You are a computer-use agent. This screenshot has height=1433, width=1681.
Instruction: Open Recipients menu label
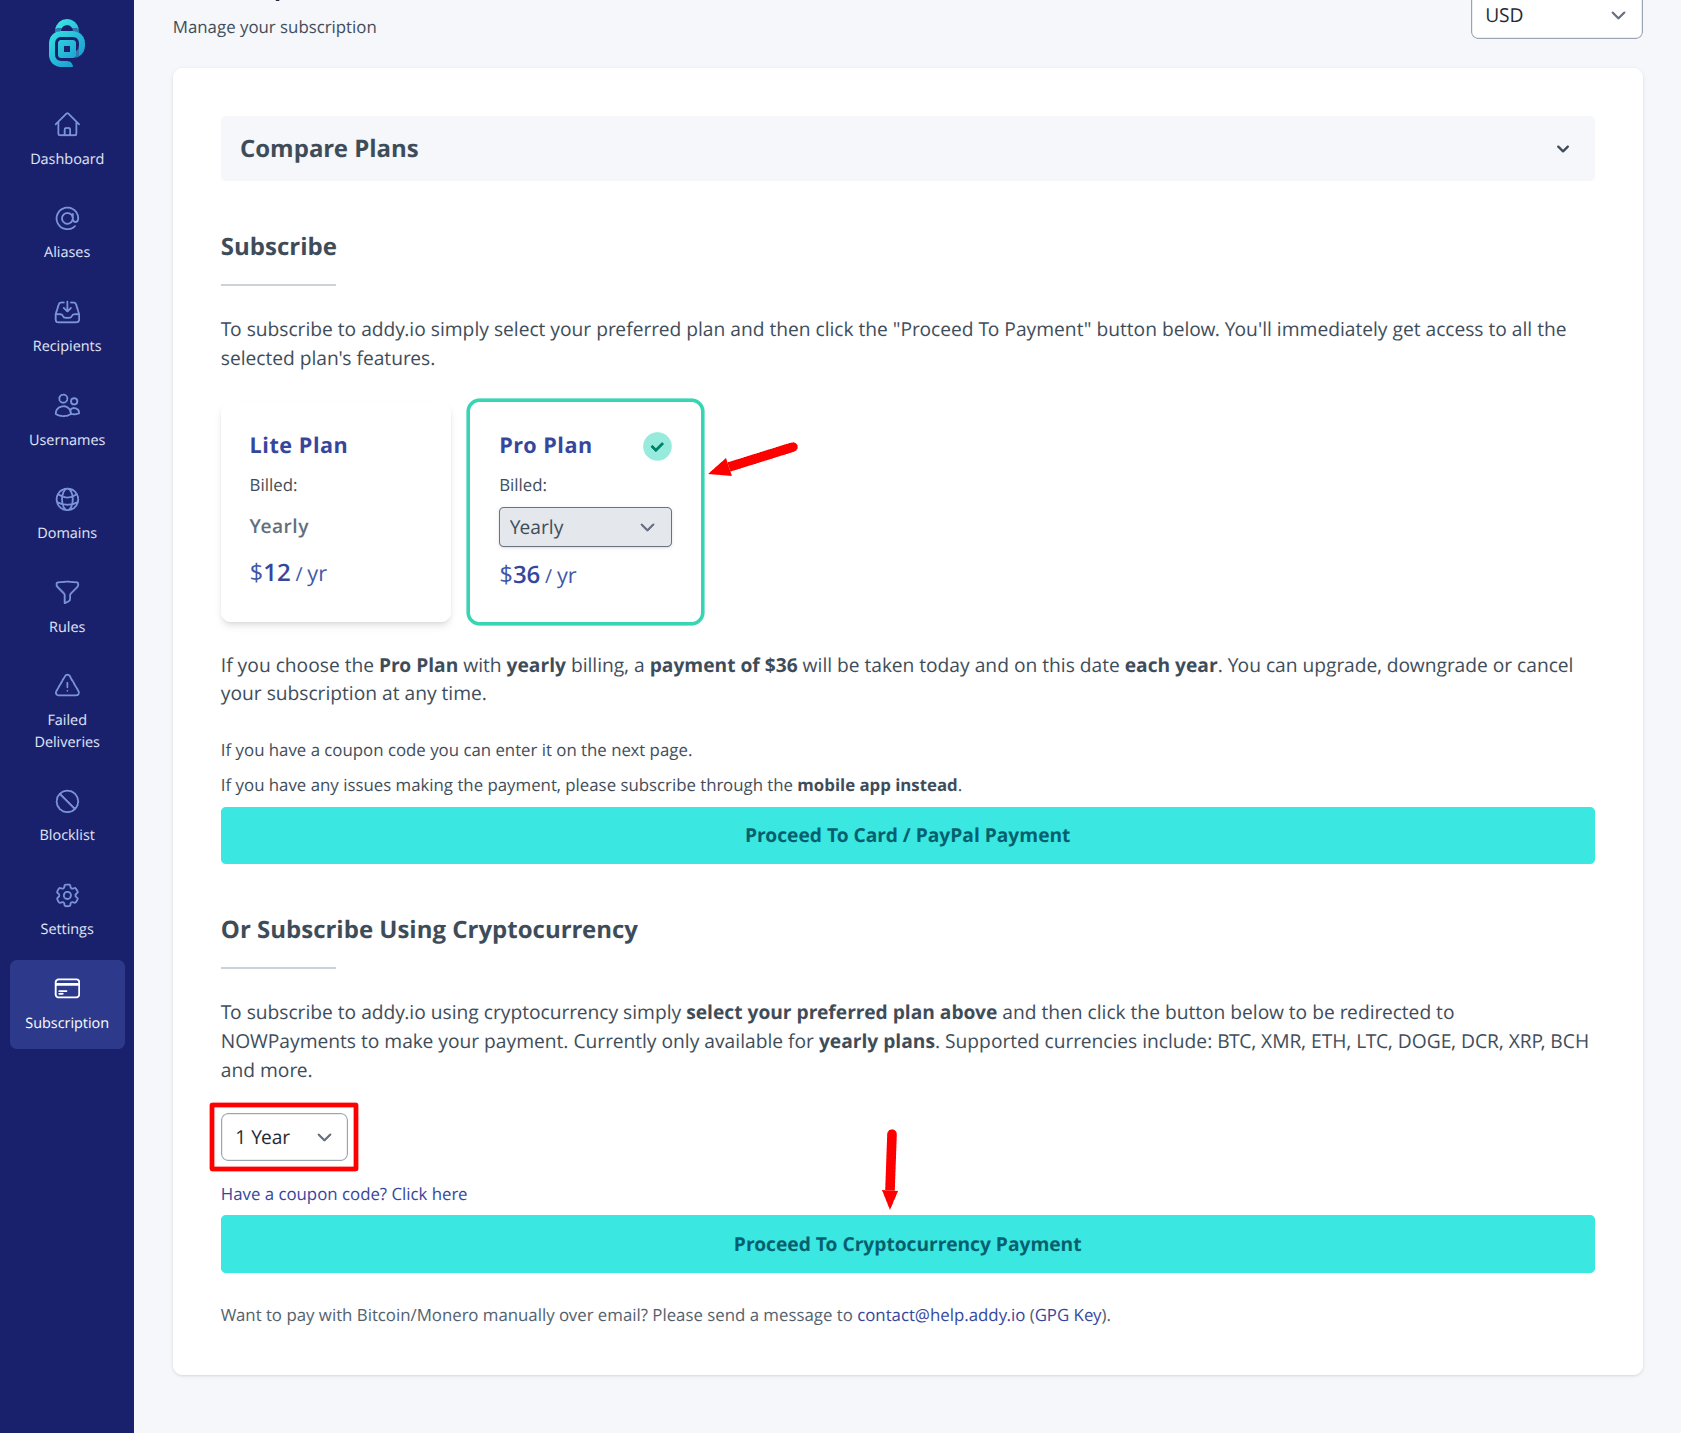pyautogui.click(x=67, y=346)
